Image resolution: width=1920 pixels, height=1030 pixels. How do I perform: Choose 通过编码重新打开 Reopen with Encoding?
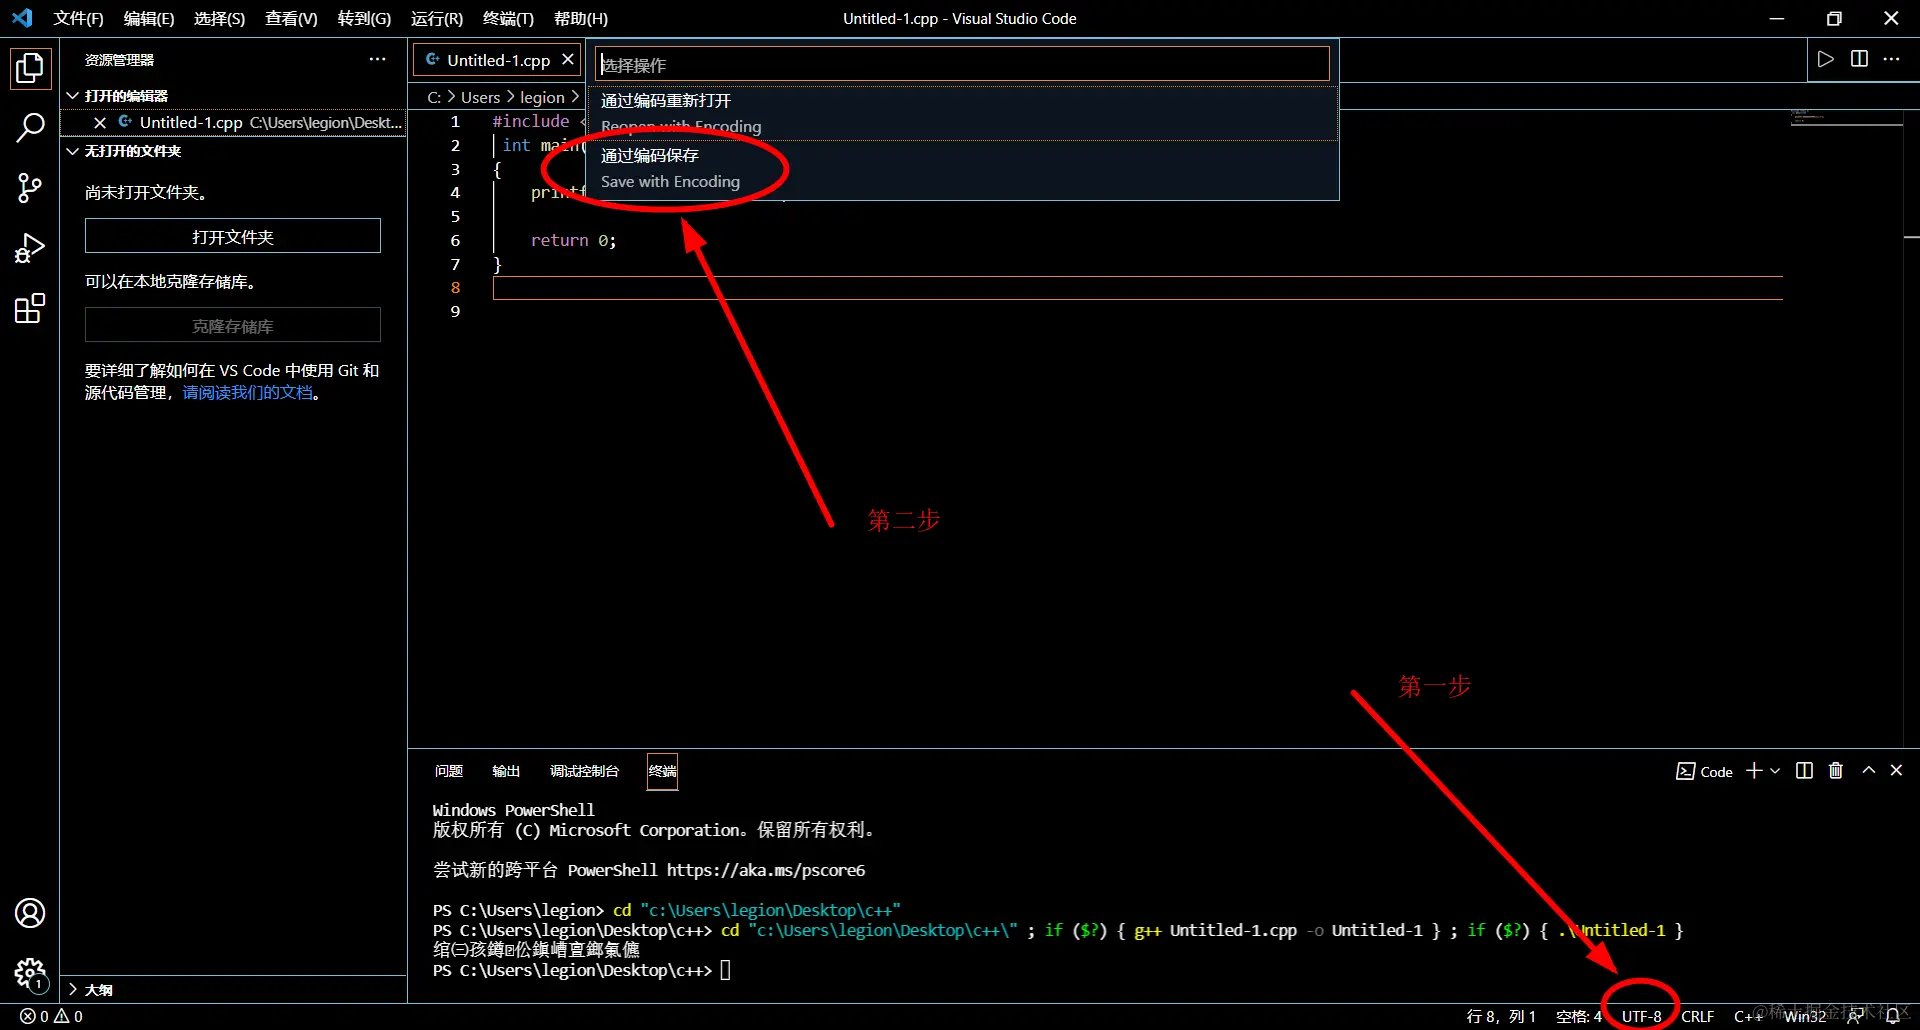pos(962,113)
